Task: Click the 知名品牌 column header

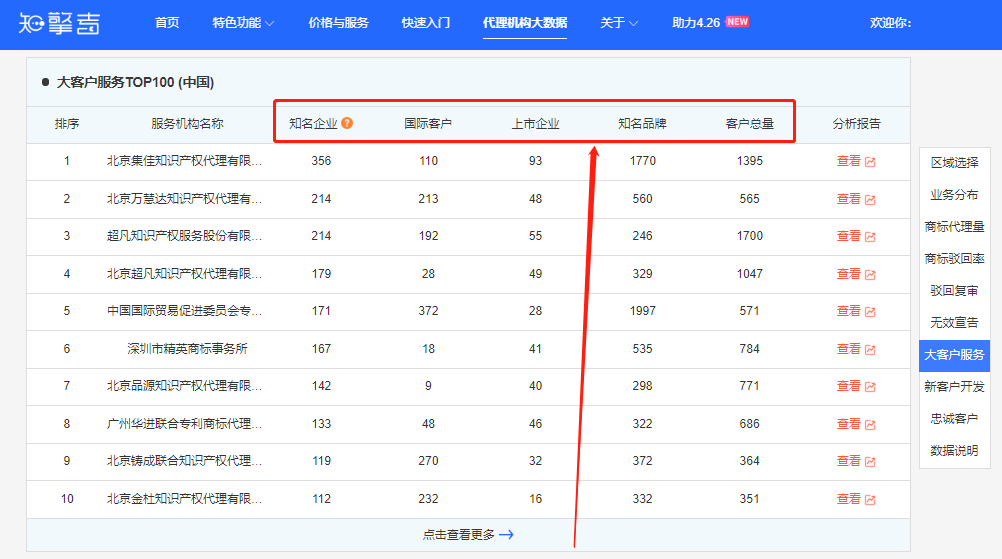Action: coord(642,123)
